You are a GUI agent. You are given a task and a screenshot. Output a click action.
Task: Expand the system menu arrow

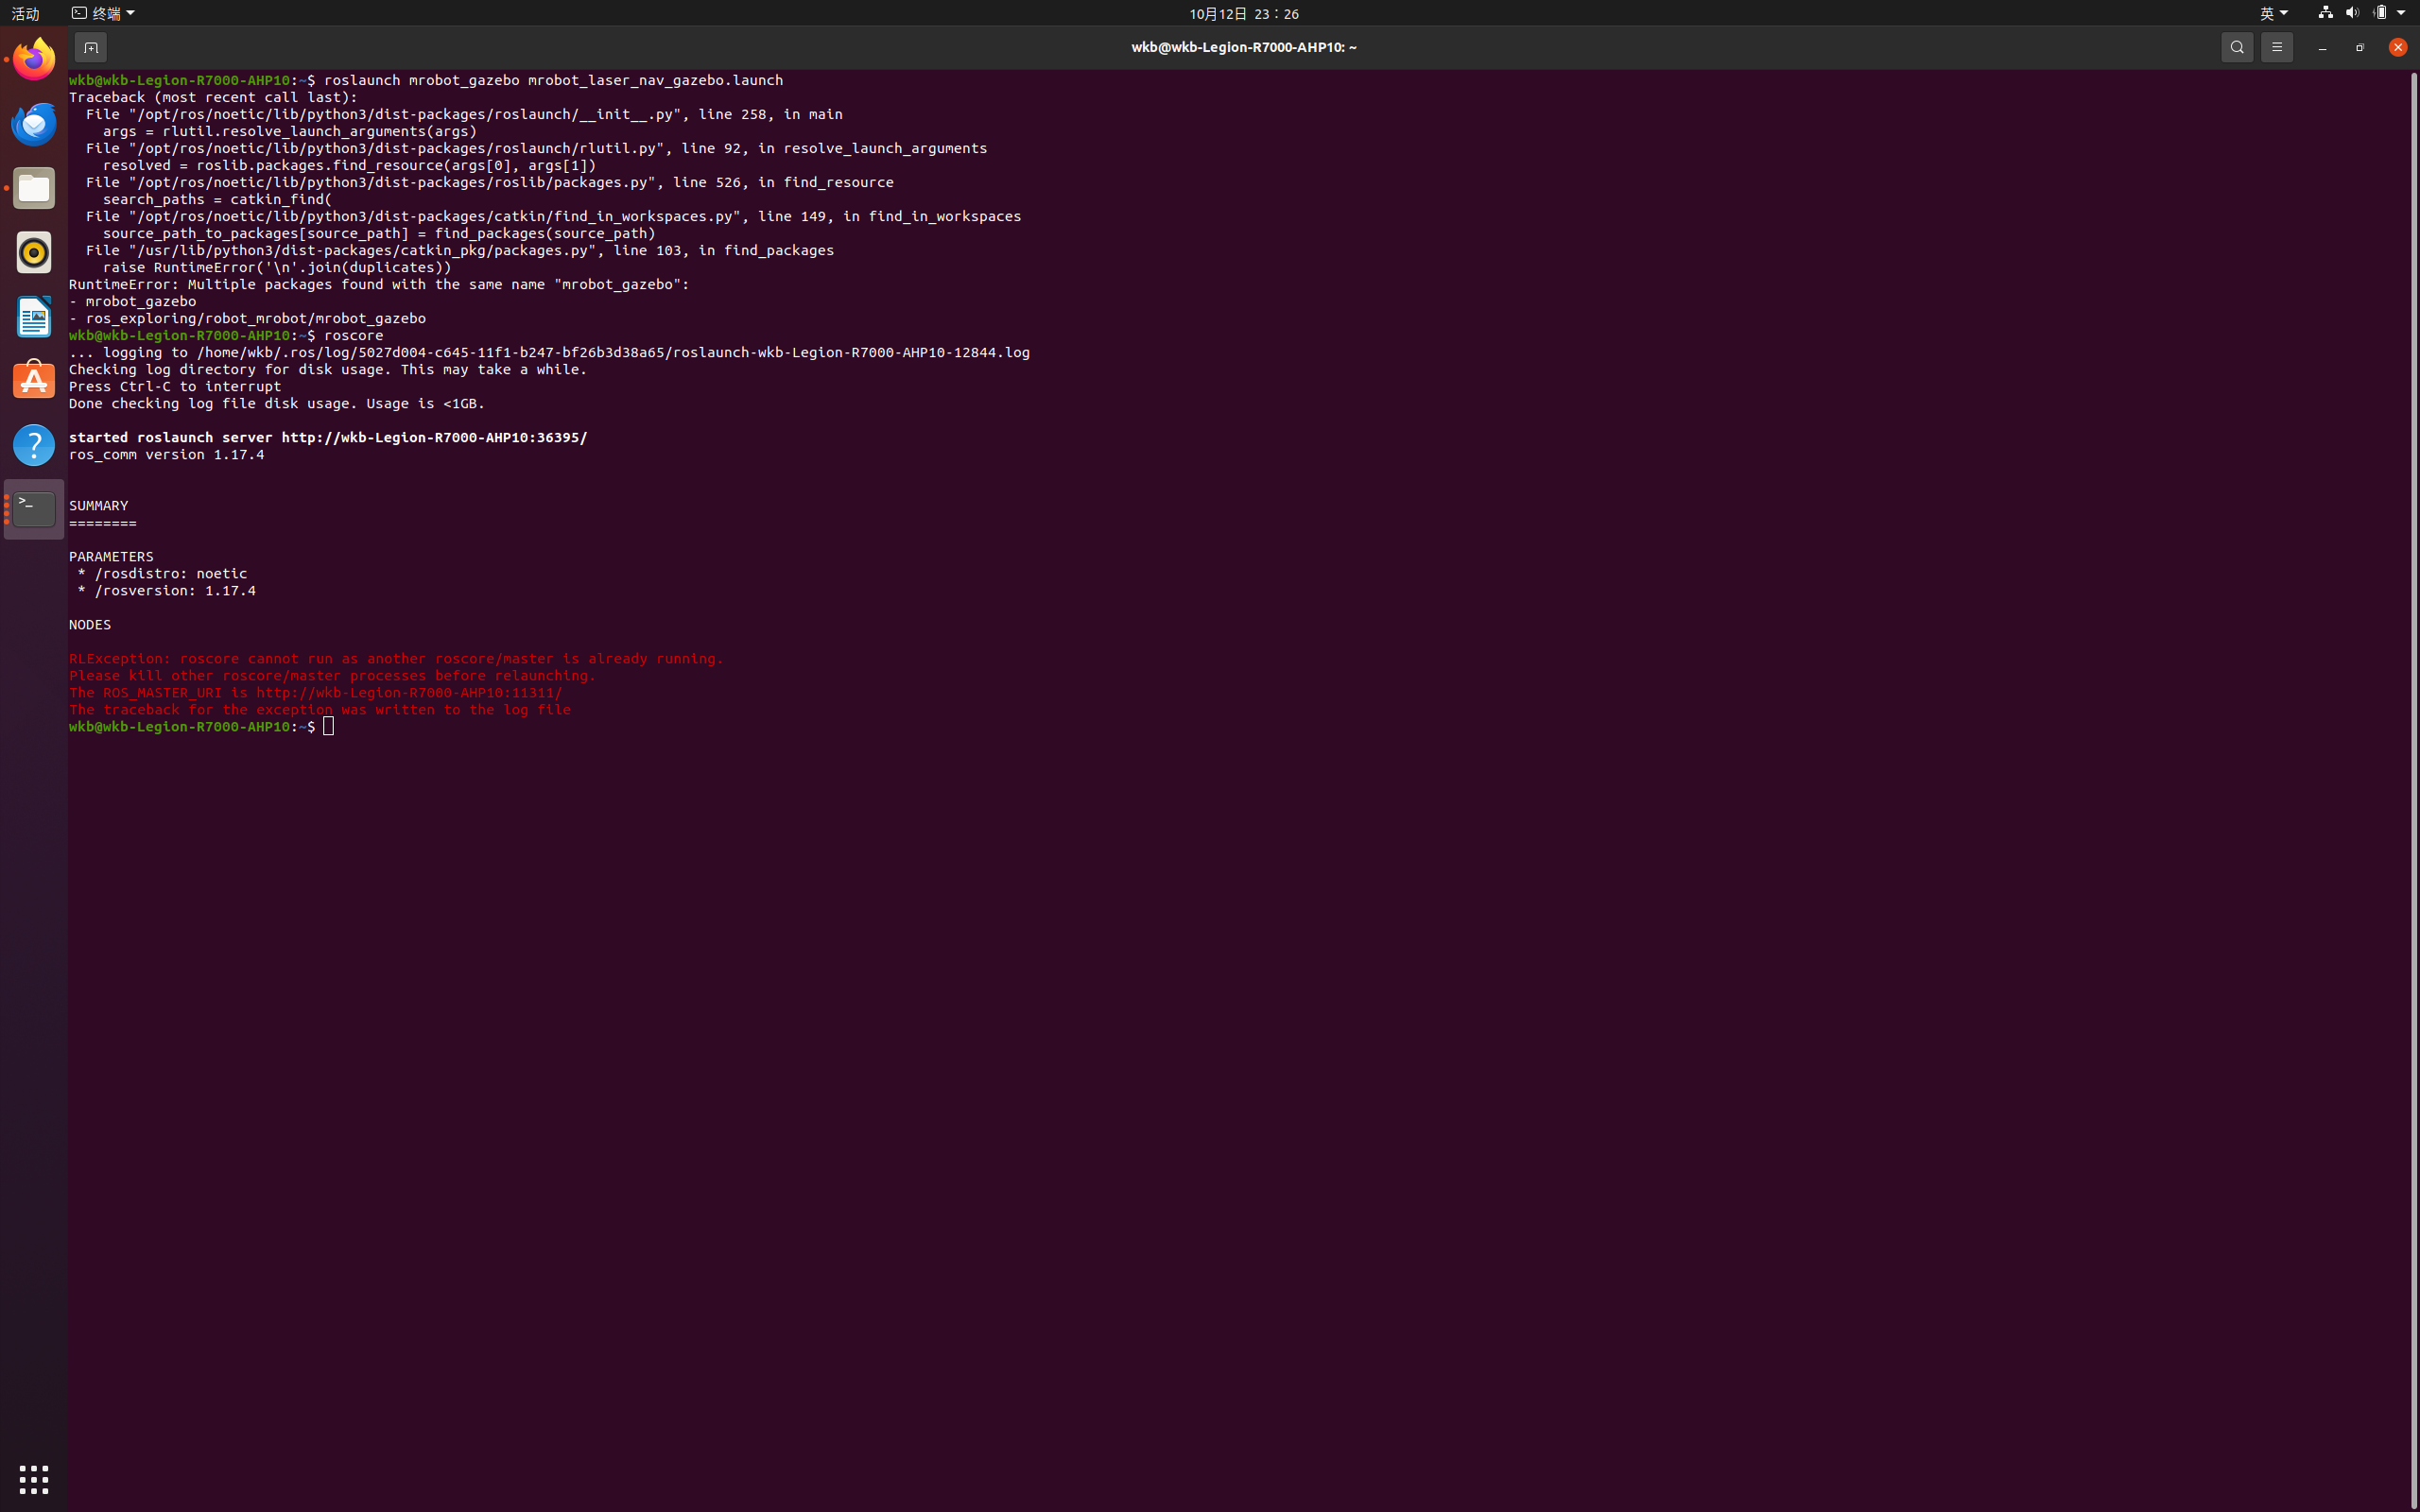click(2401, 13)
